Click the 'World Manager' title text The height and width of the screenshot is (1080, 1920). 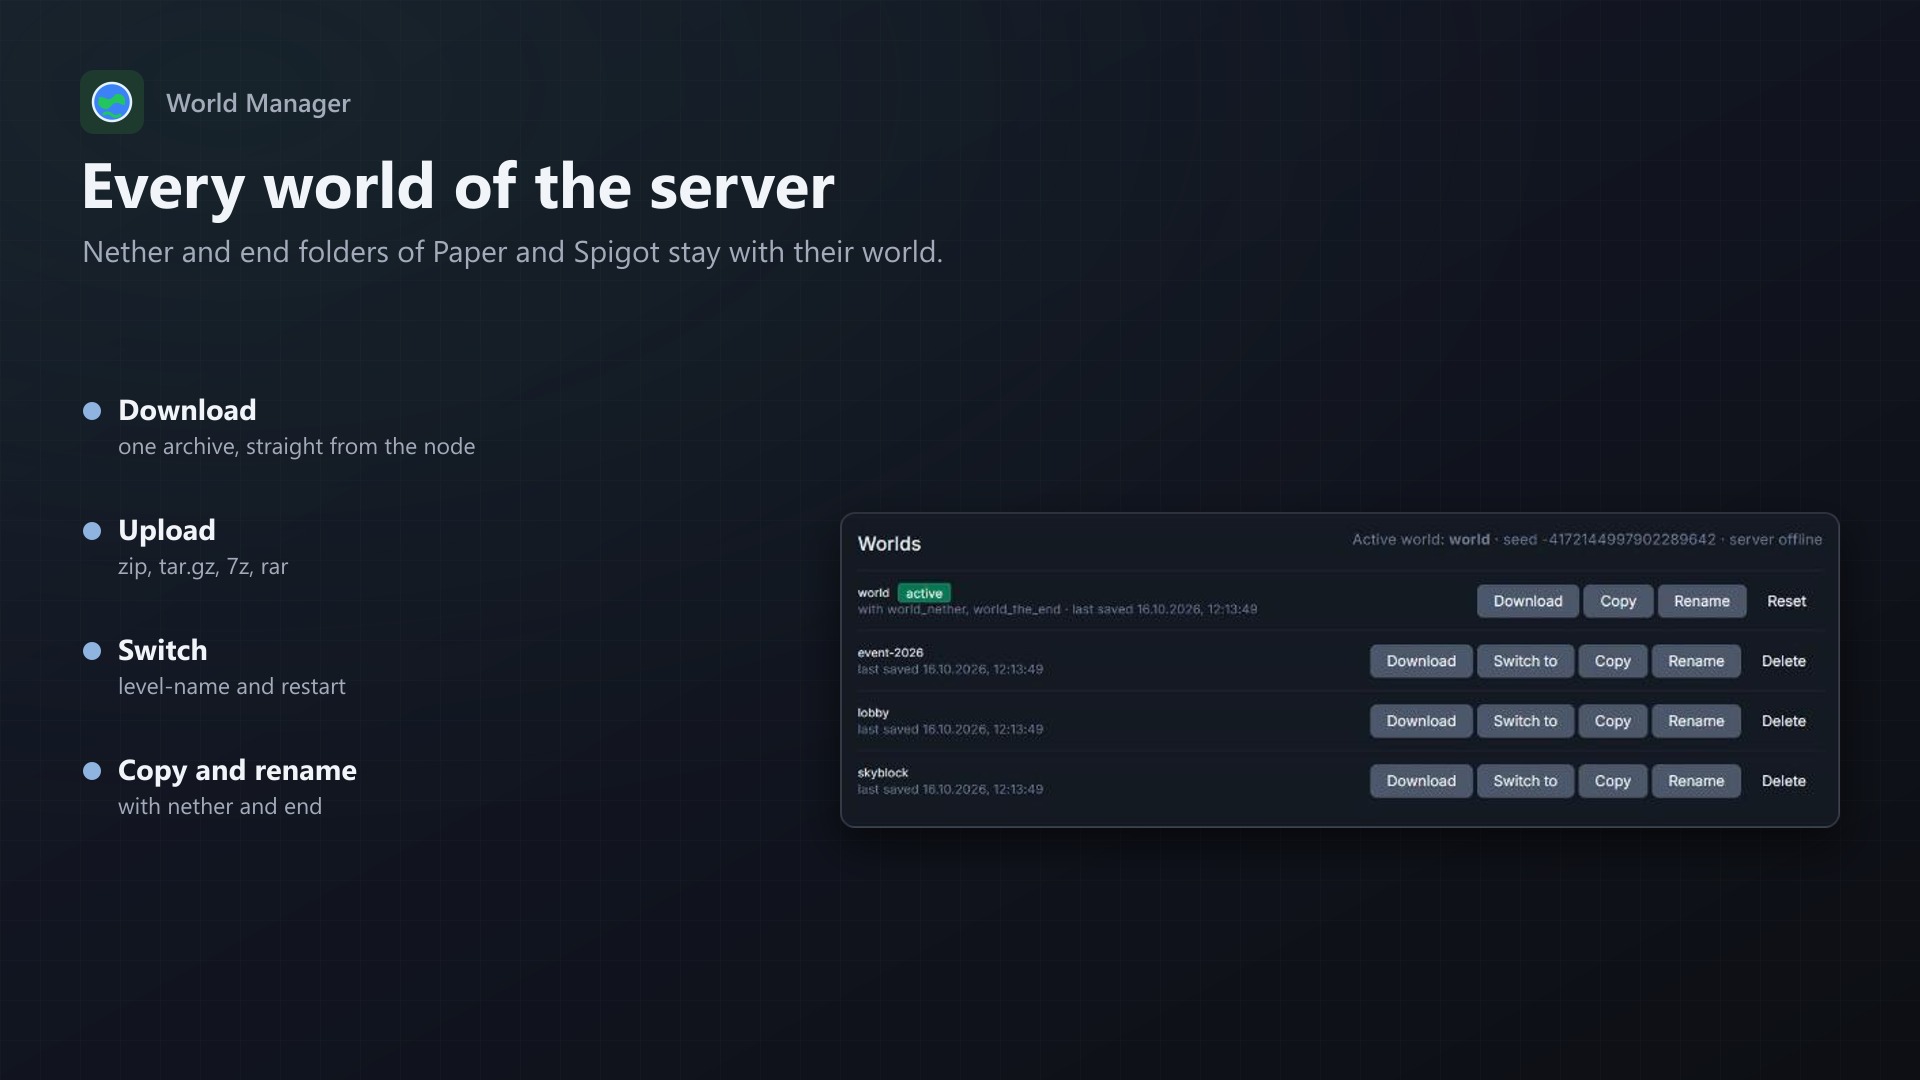(258, 103)
